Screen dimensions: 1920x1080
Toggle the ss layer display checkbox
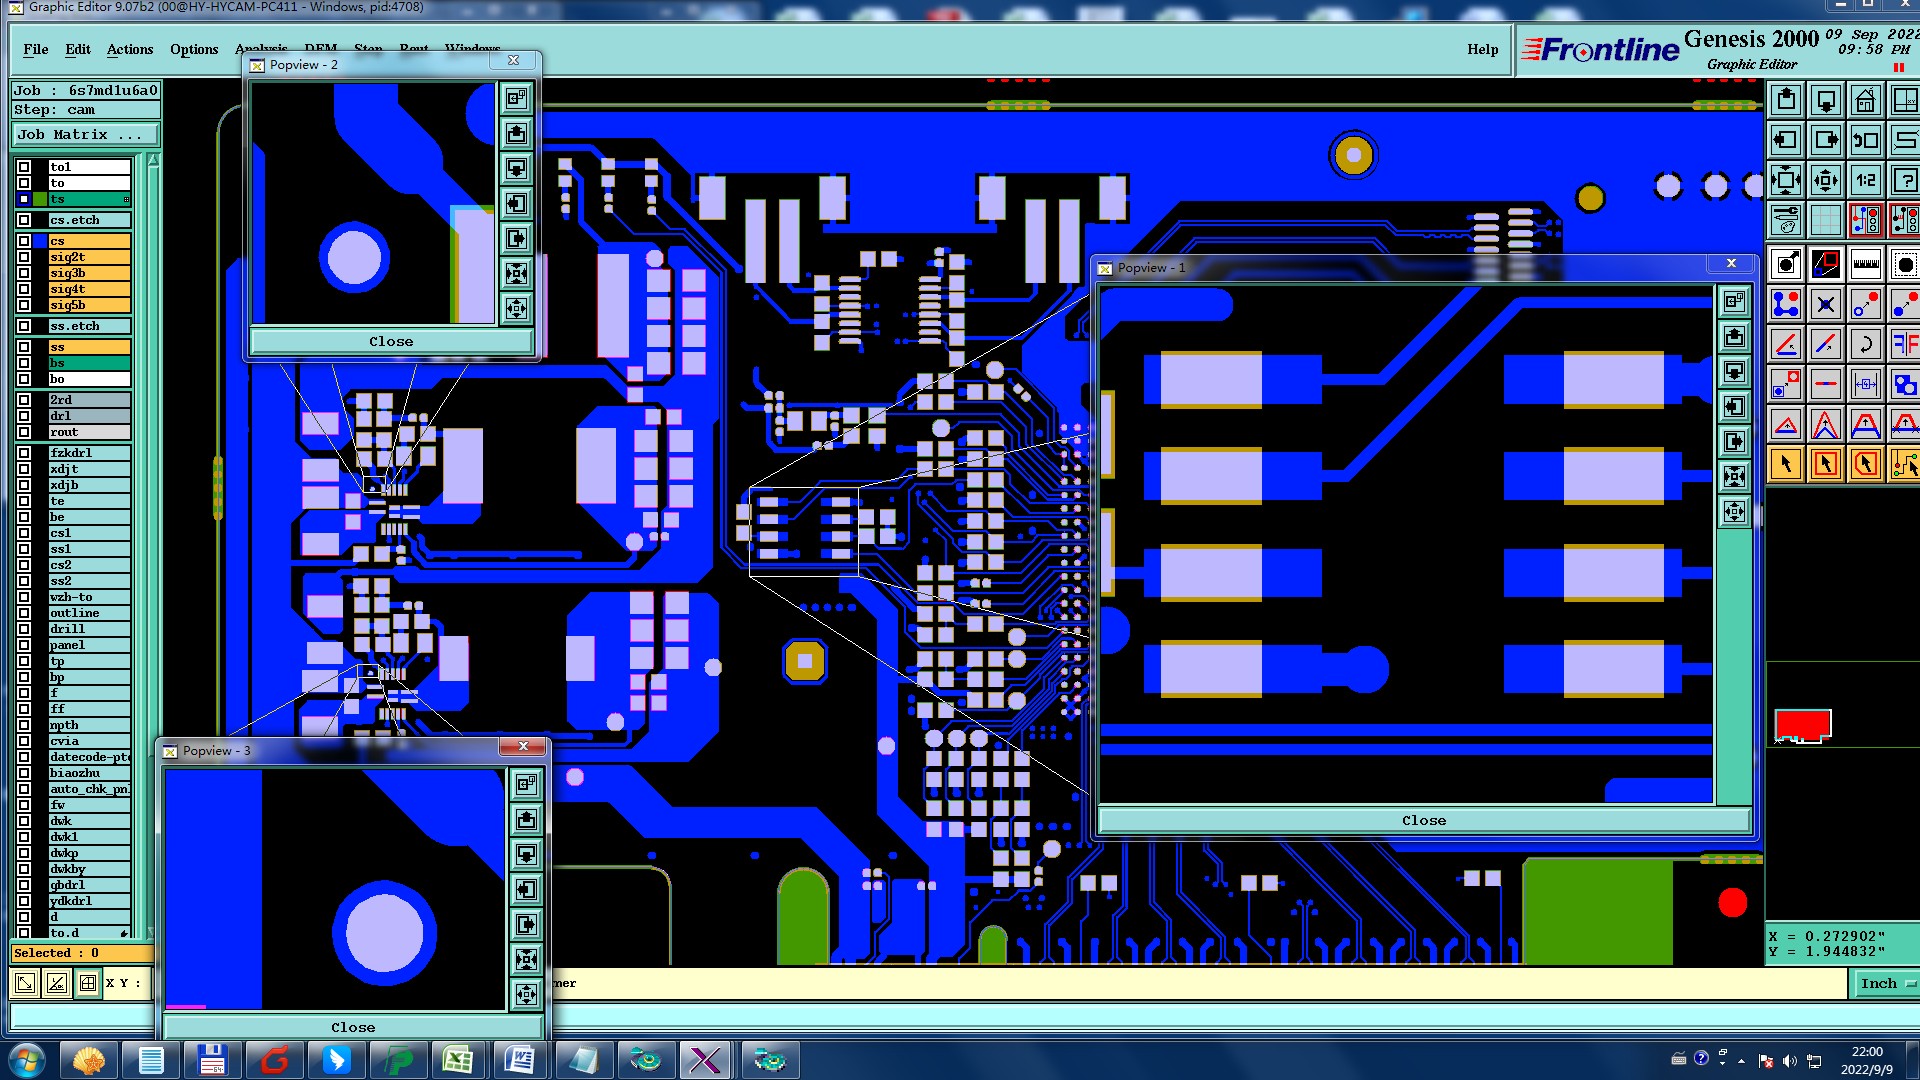pyautogui.click(x=24, y=347)
